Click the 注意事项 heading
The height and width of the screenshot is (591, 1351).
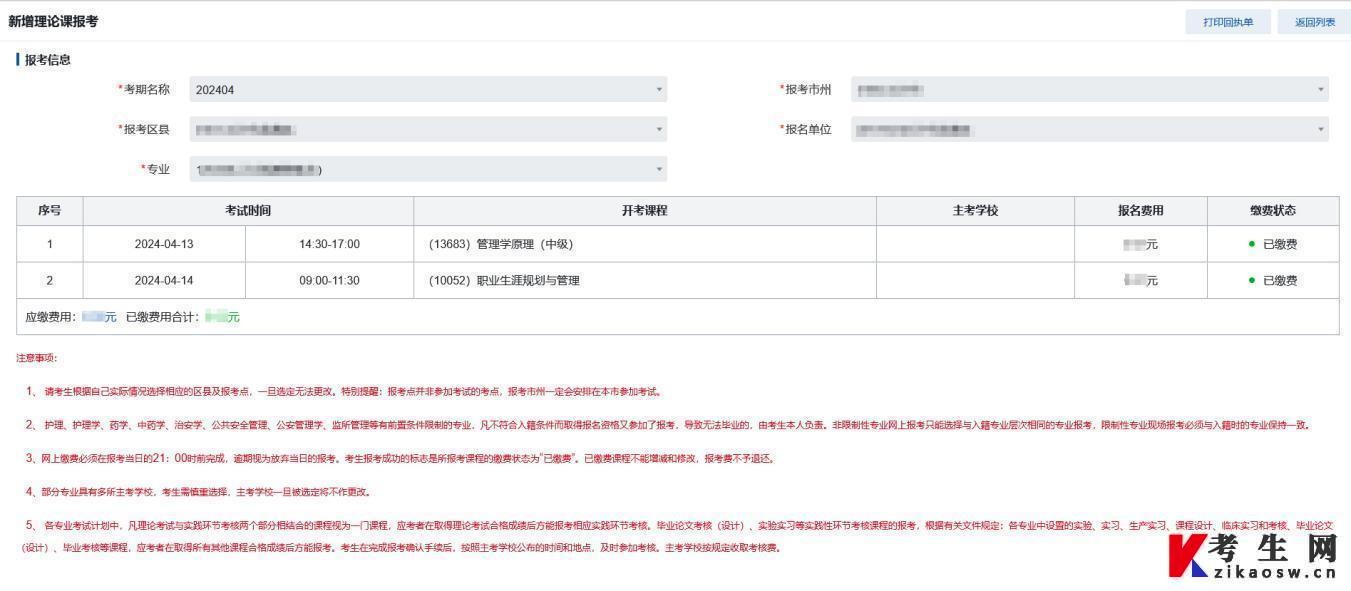point(37,358)
